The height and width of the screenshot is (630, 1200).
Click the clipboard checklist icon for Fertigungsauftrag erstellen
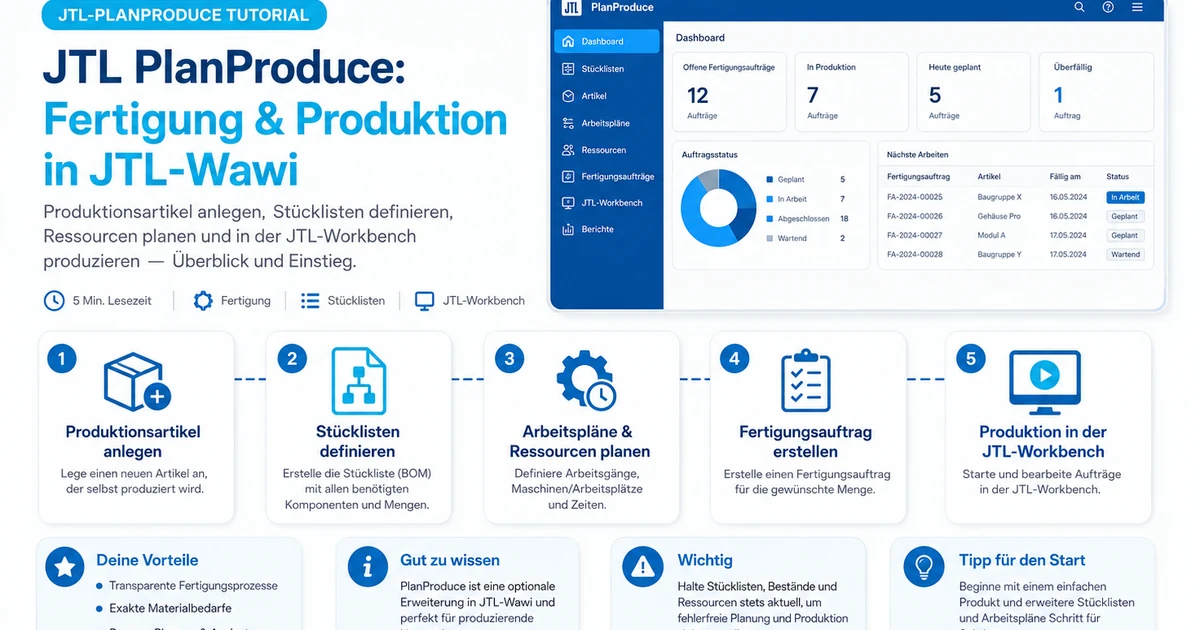[805, 382]
